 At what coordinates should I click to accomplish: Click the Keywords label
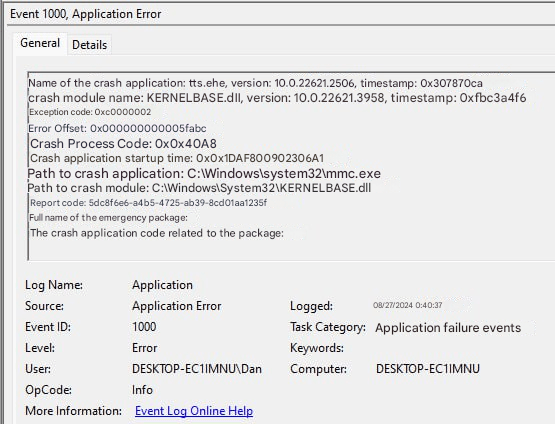point(317,348)
